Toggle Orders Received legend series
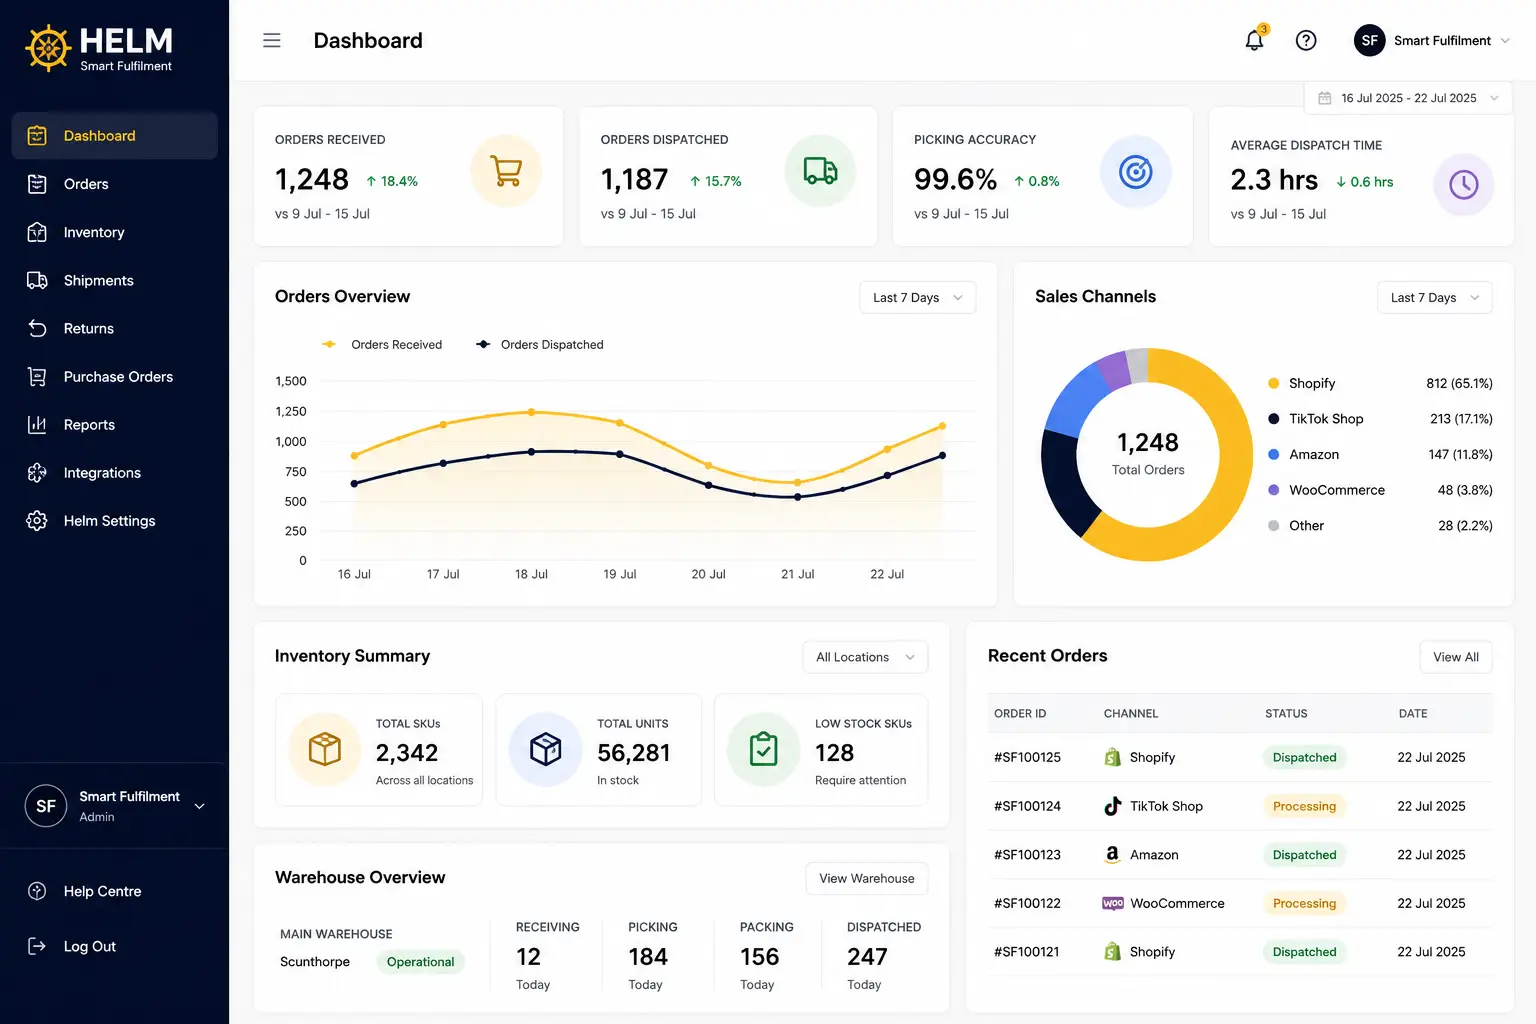The height and width of the screenshot is (1024, 1536). tap(382, 344)
